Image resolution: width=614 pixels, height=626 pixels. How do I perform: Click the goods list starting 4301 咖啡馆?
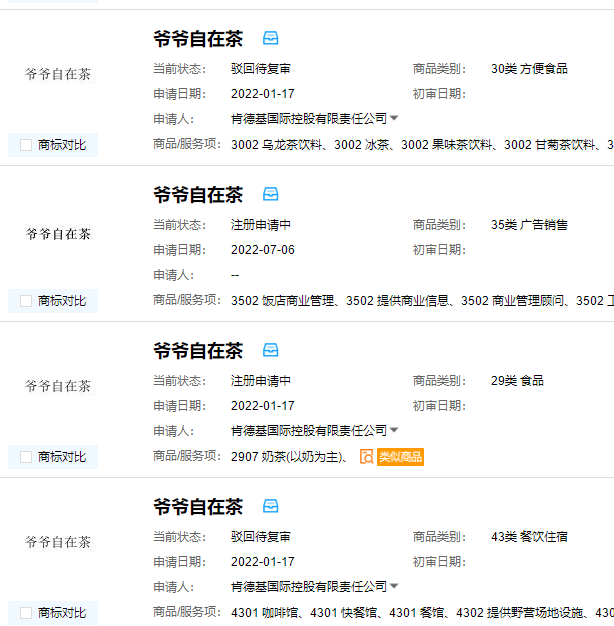(422, 613)
